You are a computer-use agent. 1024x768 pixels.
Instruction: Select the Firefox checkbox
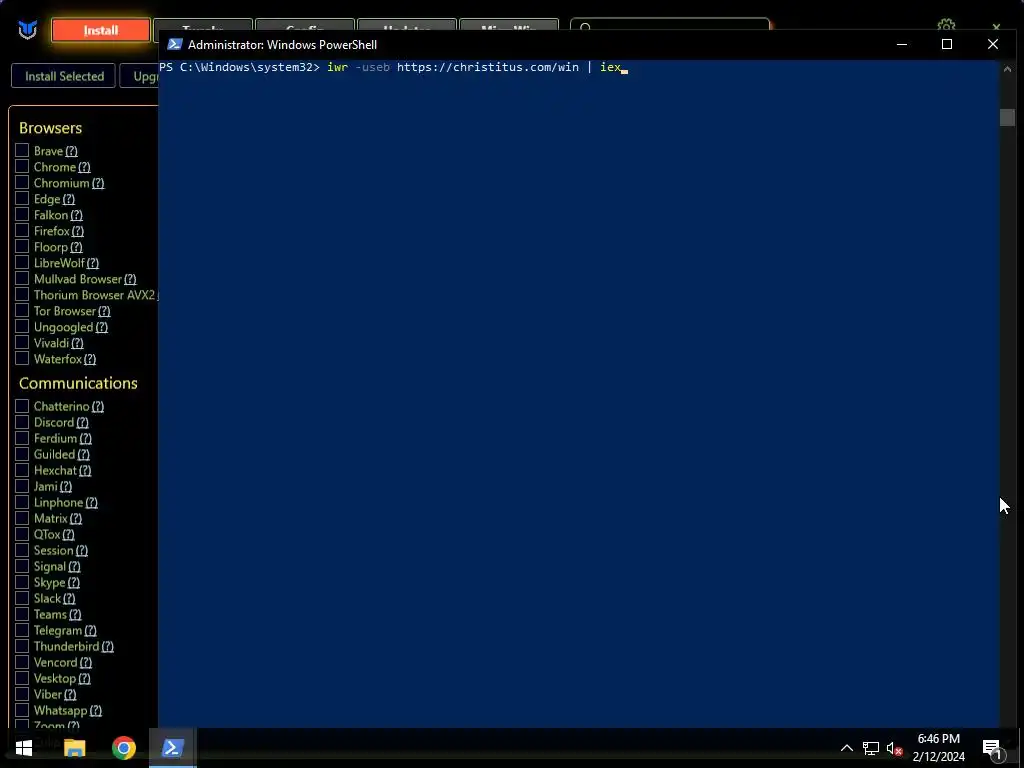click(22, 231)
